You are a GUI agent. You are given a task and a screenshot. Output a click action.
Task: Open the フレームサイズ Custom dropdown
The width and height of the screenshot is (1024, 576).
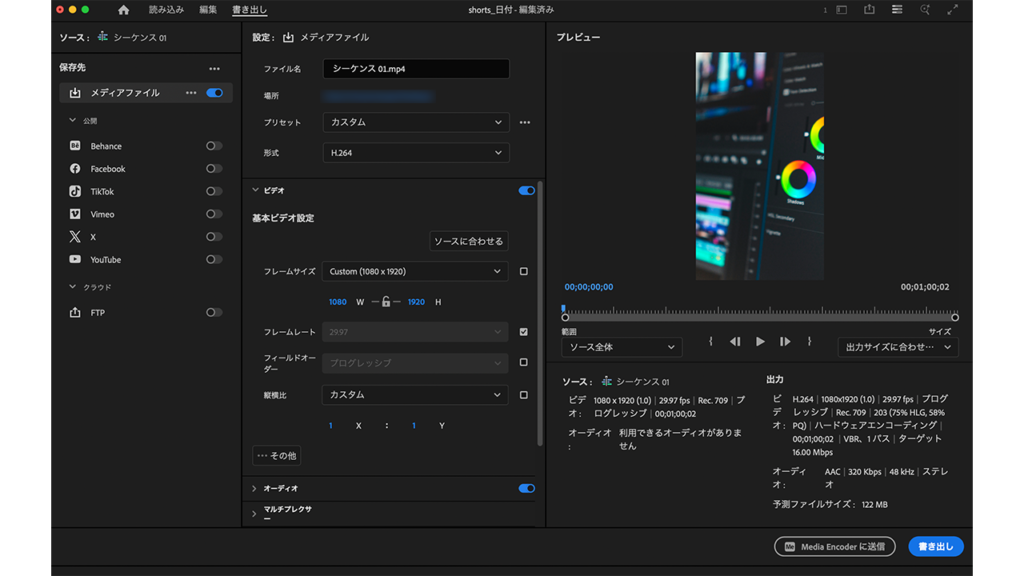pos(415,272)
